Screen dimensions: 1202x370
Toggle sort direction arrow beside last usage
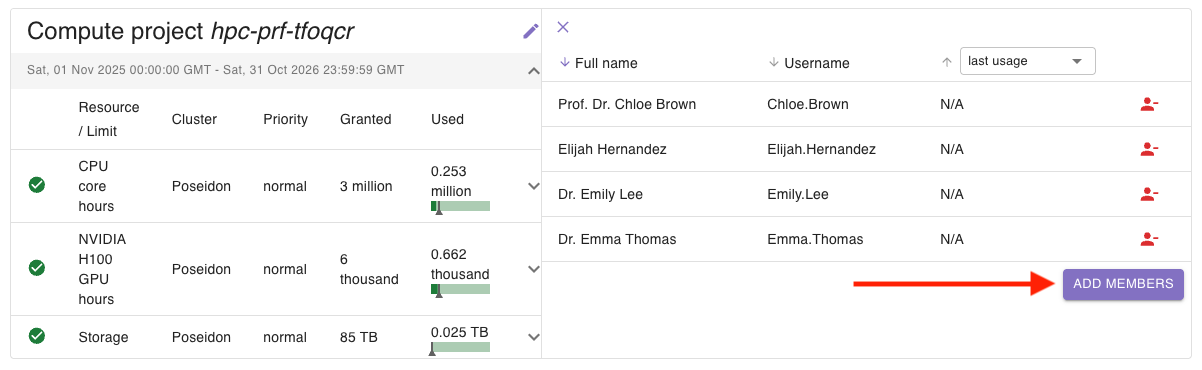(947, 61)
